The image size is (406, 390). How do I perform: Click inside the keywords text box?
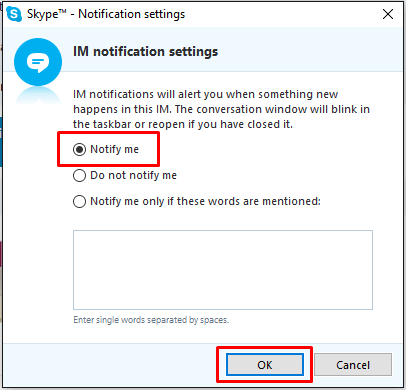coord(223,270)
